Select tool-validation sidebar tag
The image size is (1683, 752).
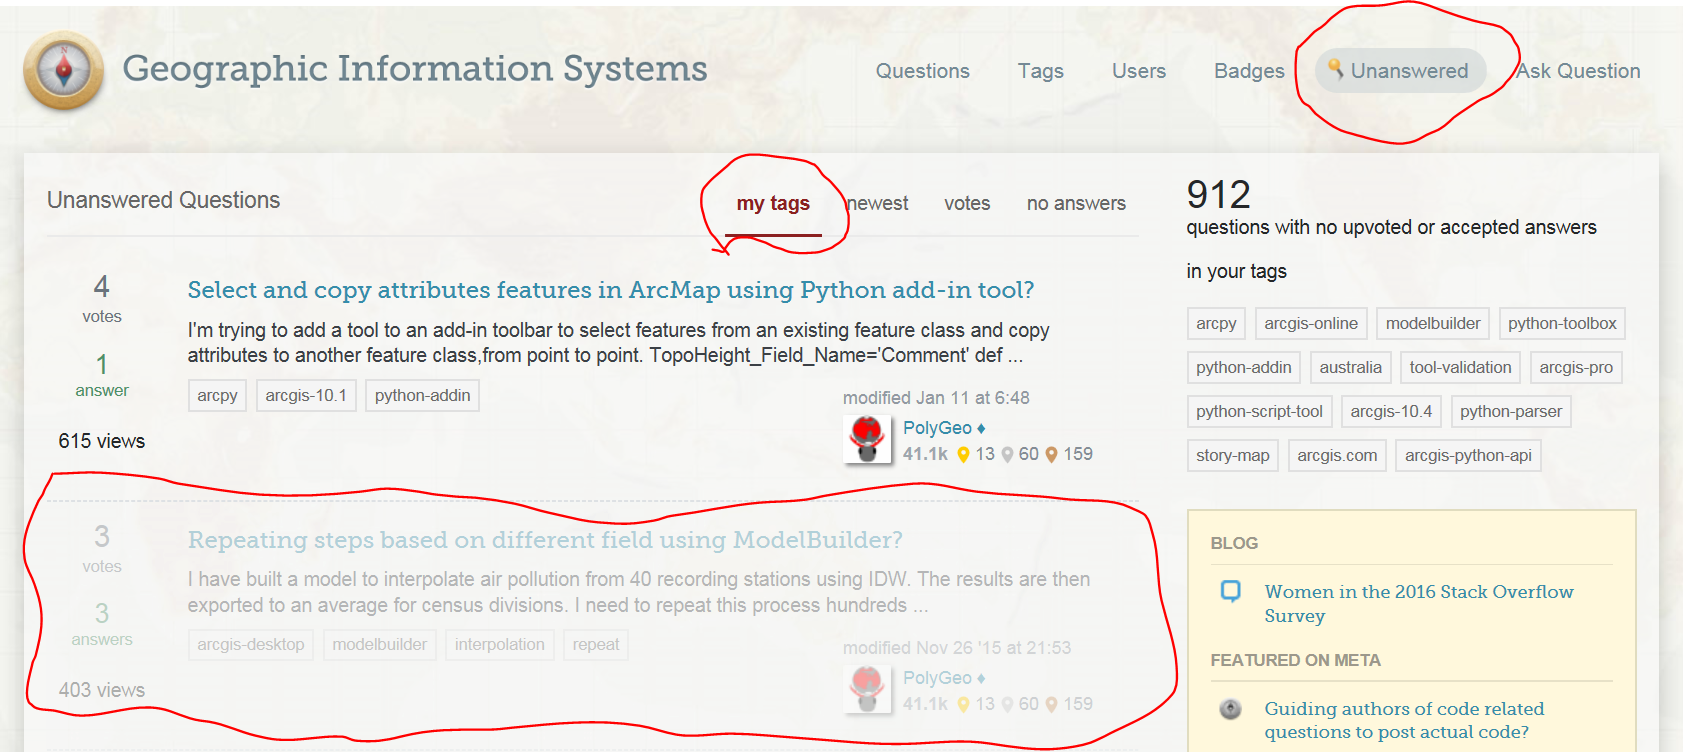click(x=1460, y=368)
